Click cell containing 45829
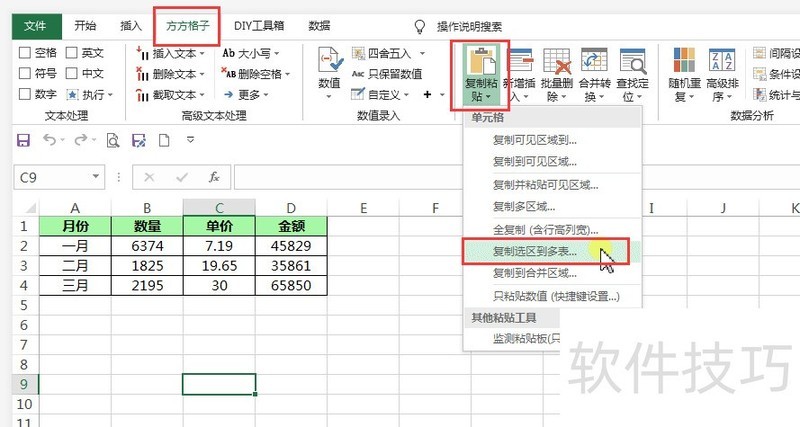This screenshot has width=800, height=427. [291, 246]
